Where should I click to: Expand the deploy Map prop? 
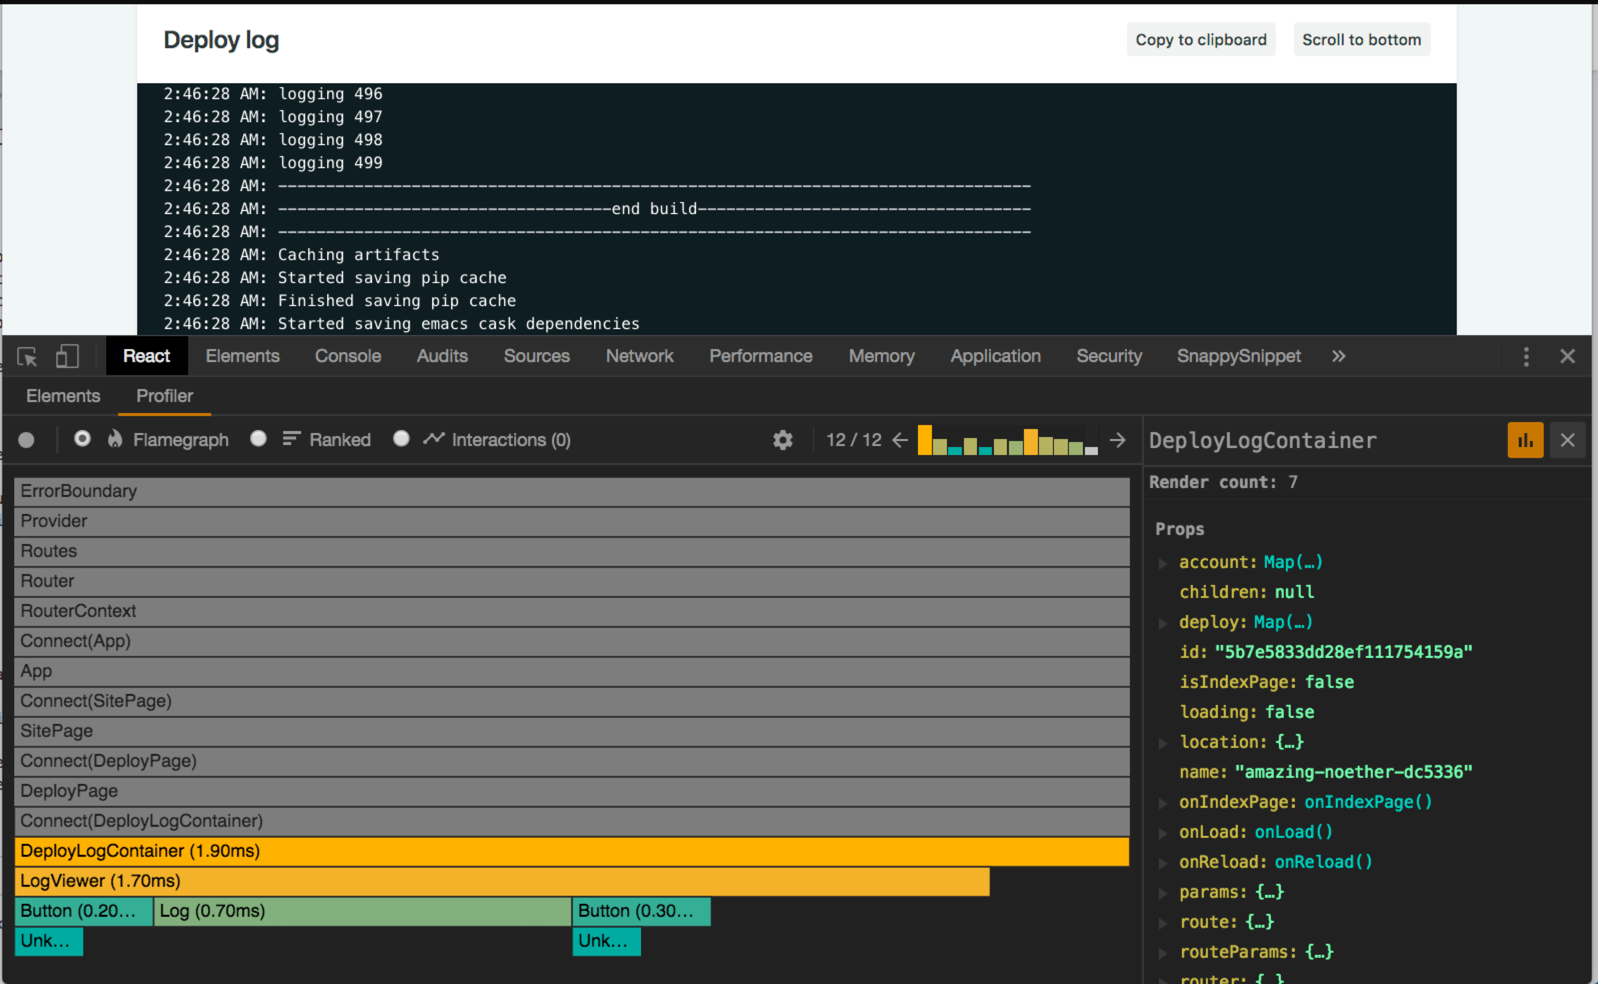pyautogui.click(x=1163, y=624)
